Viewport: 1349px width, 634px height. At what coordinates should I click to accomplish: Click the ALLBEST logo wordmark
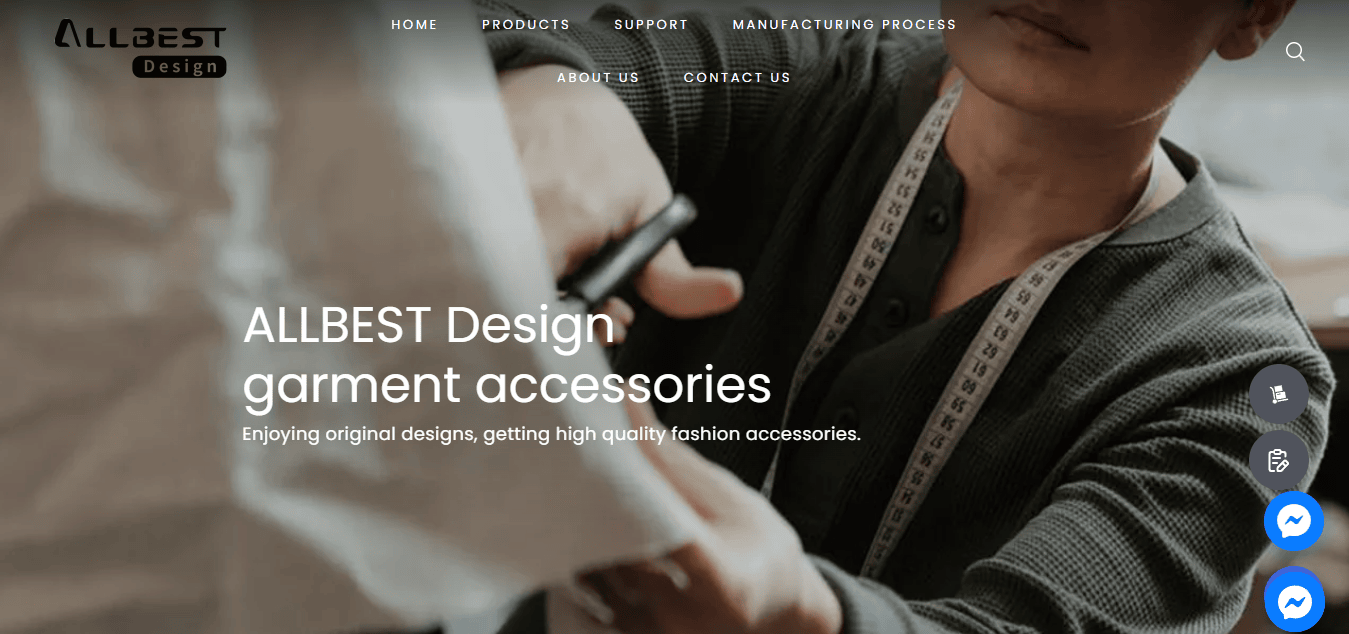140,36
